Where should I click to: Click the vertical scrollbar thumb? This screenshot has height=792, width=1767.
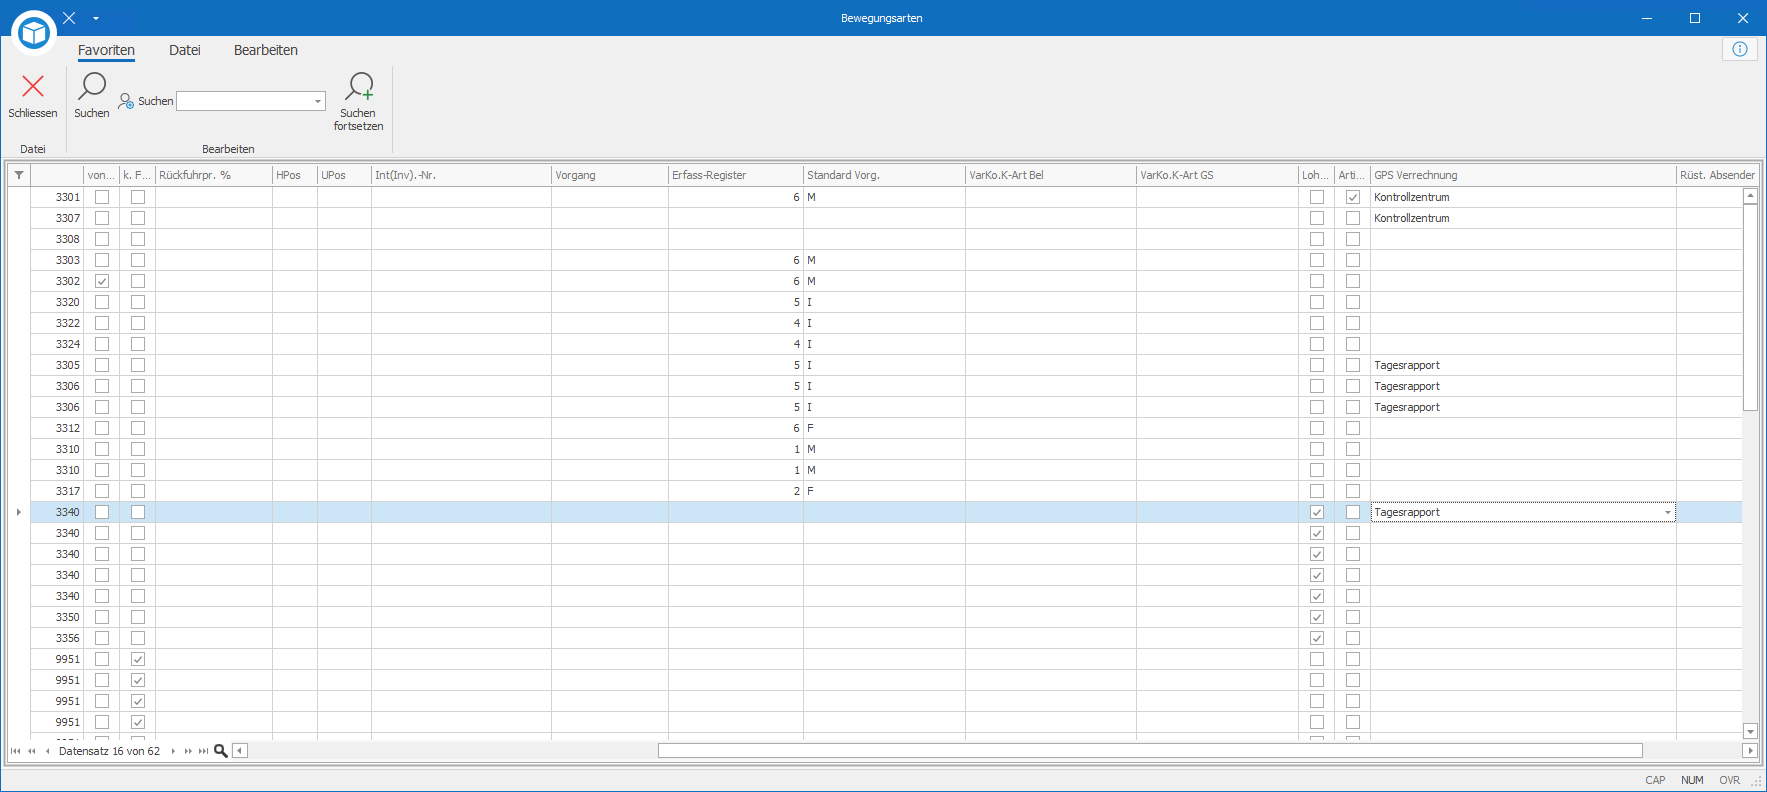pyautogui.click(x=1750, y=307)
